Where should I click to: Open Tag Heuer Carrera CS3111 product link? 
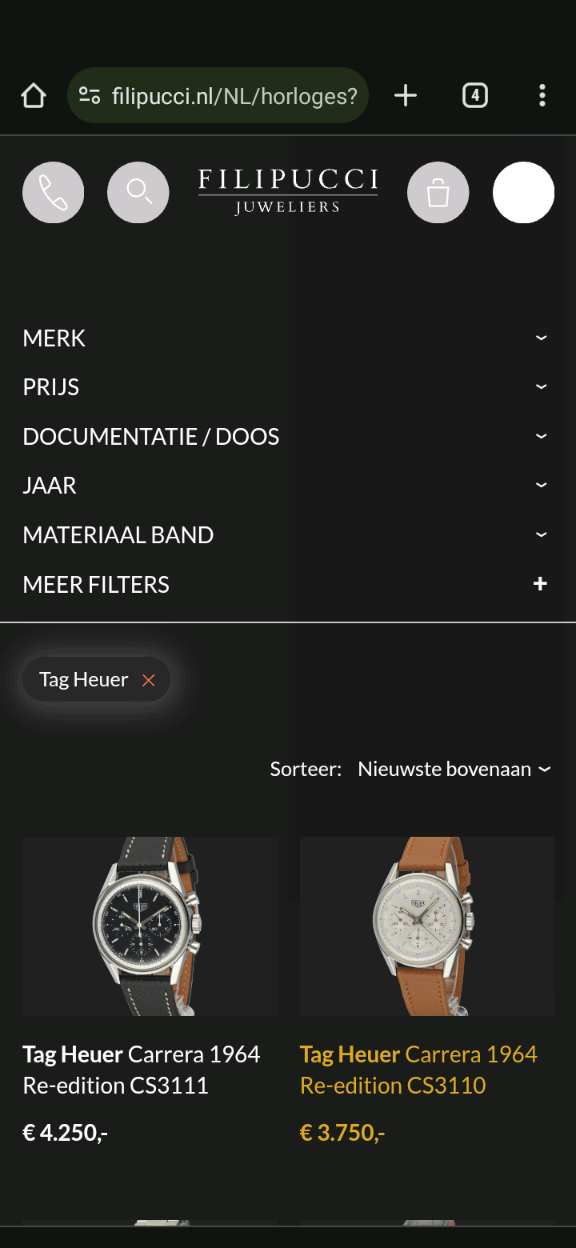pos(141,1069)
